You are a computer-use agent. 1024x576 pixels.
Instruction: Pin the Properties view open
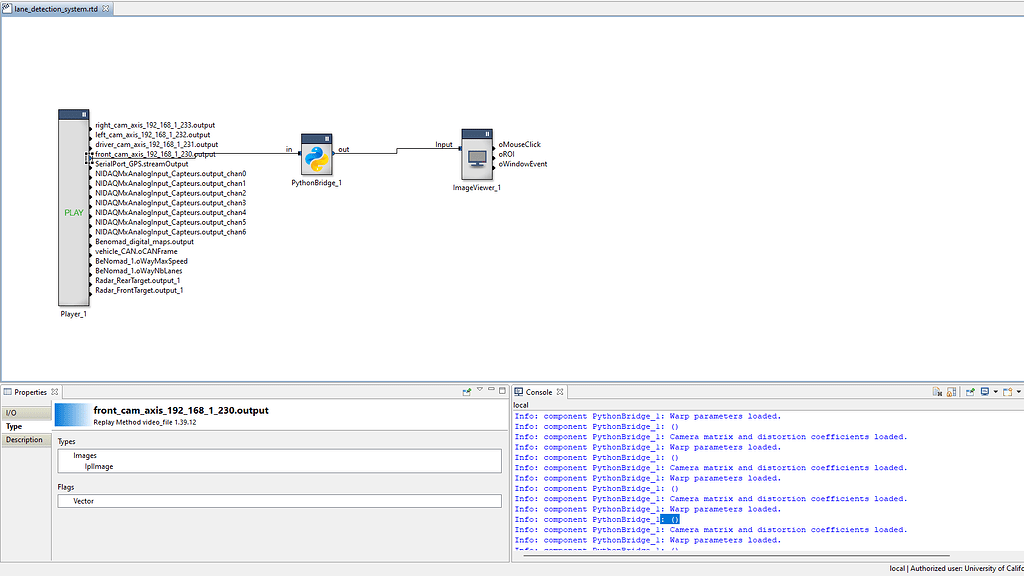466,391
